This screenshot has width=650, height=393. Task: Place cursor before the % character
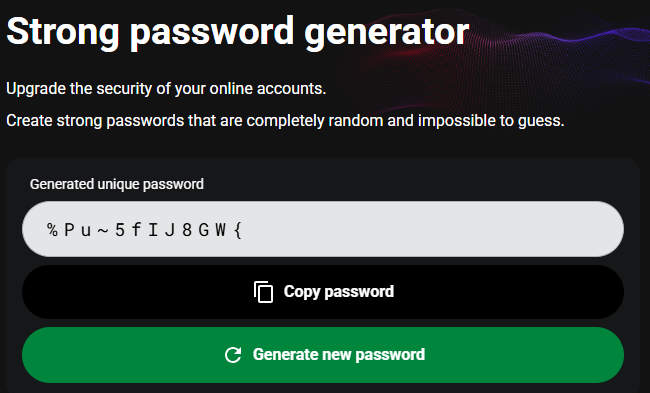coord(46,230)
